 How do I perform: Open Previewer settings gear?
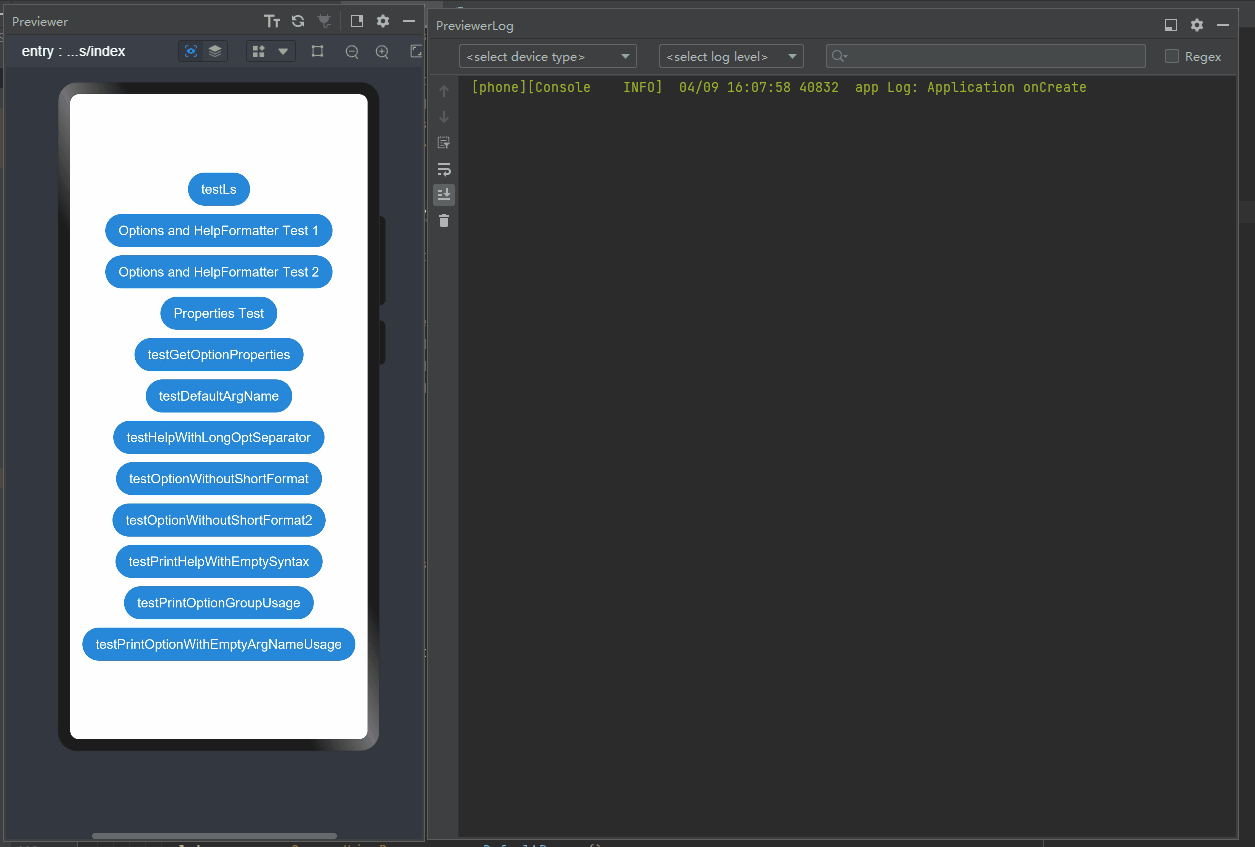tap(383, 21)
